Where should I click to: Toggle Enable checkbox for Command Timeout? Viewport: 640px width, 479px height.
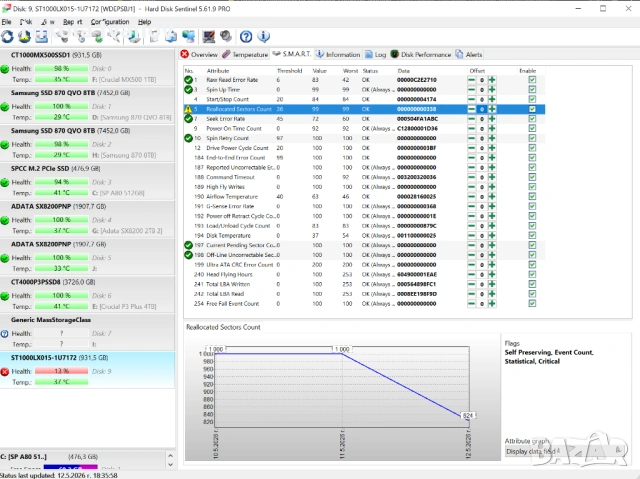click(x=532, y=177)
